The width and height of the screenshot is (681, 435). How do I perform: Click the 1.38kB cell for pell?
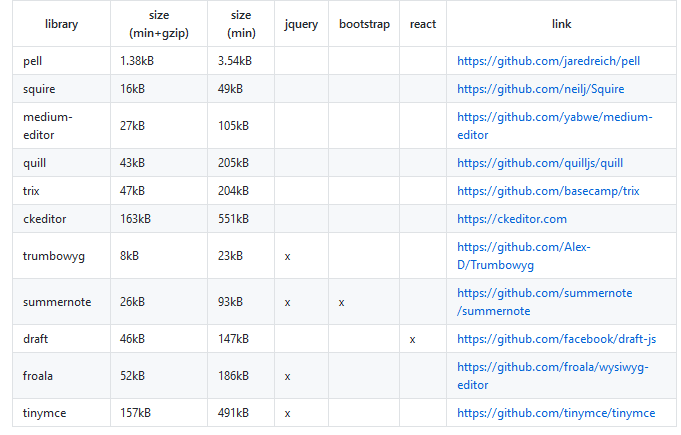tap(137, 61)
